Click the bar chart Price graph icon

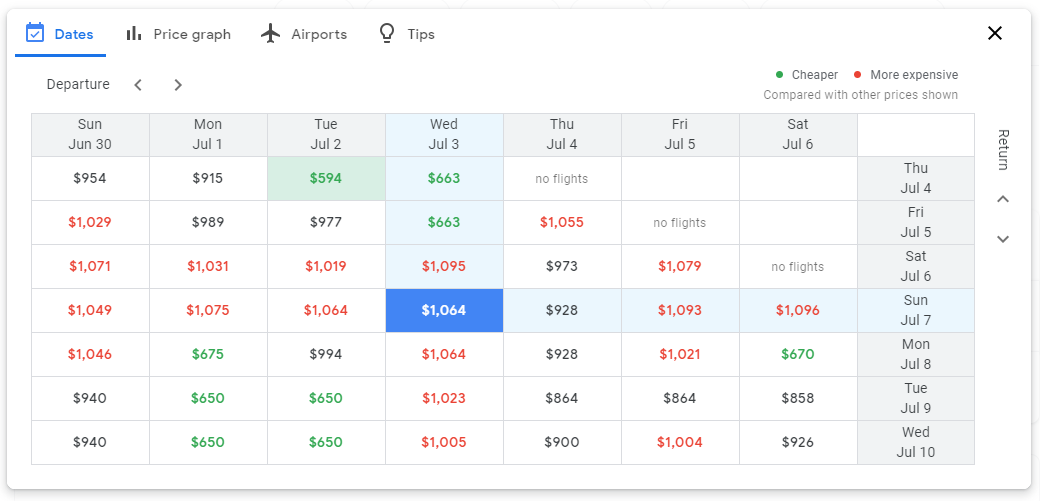(134, 33)
